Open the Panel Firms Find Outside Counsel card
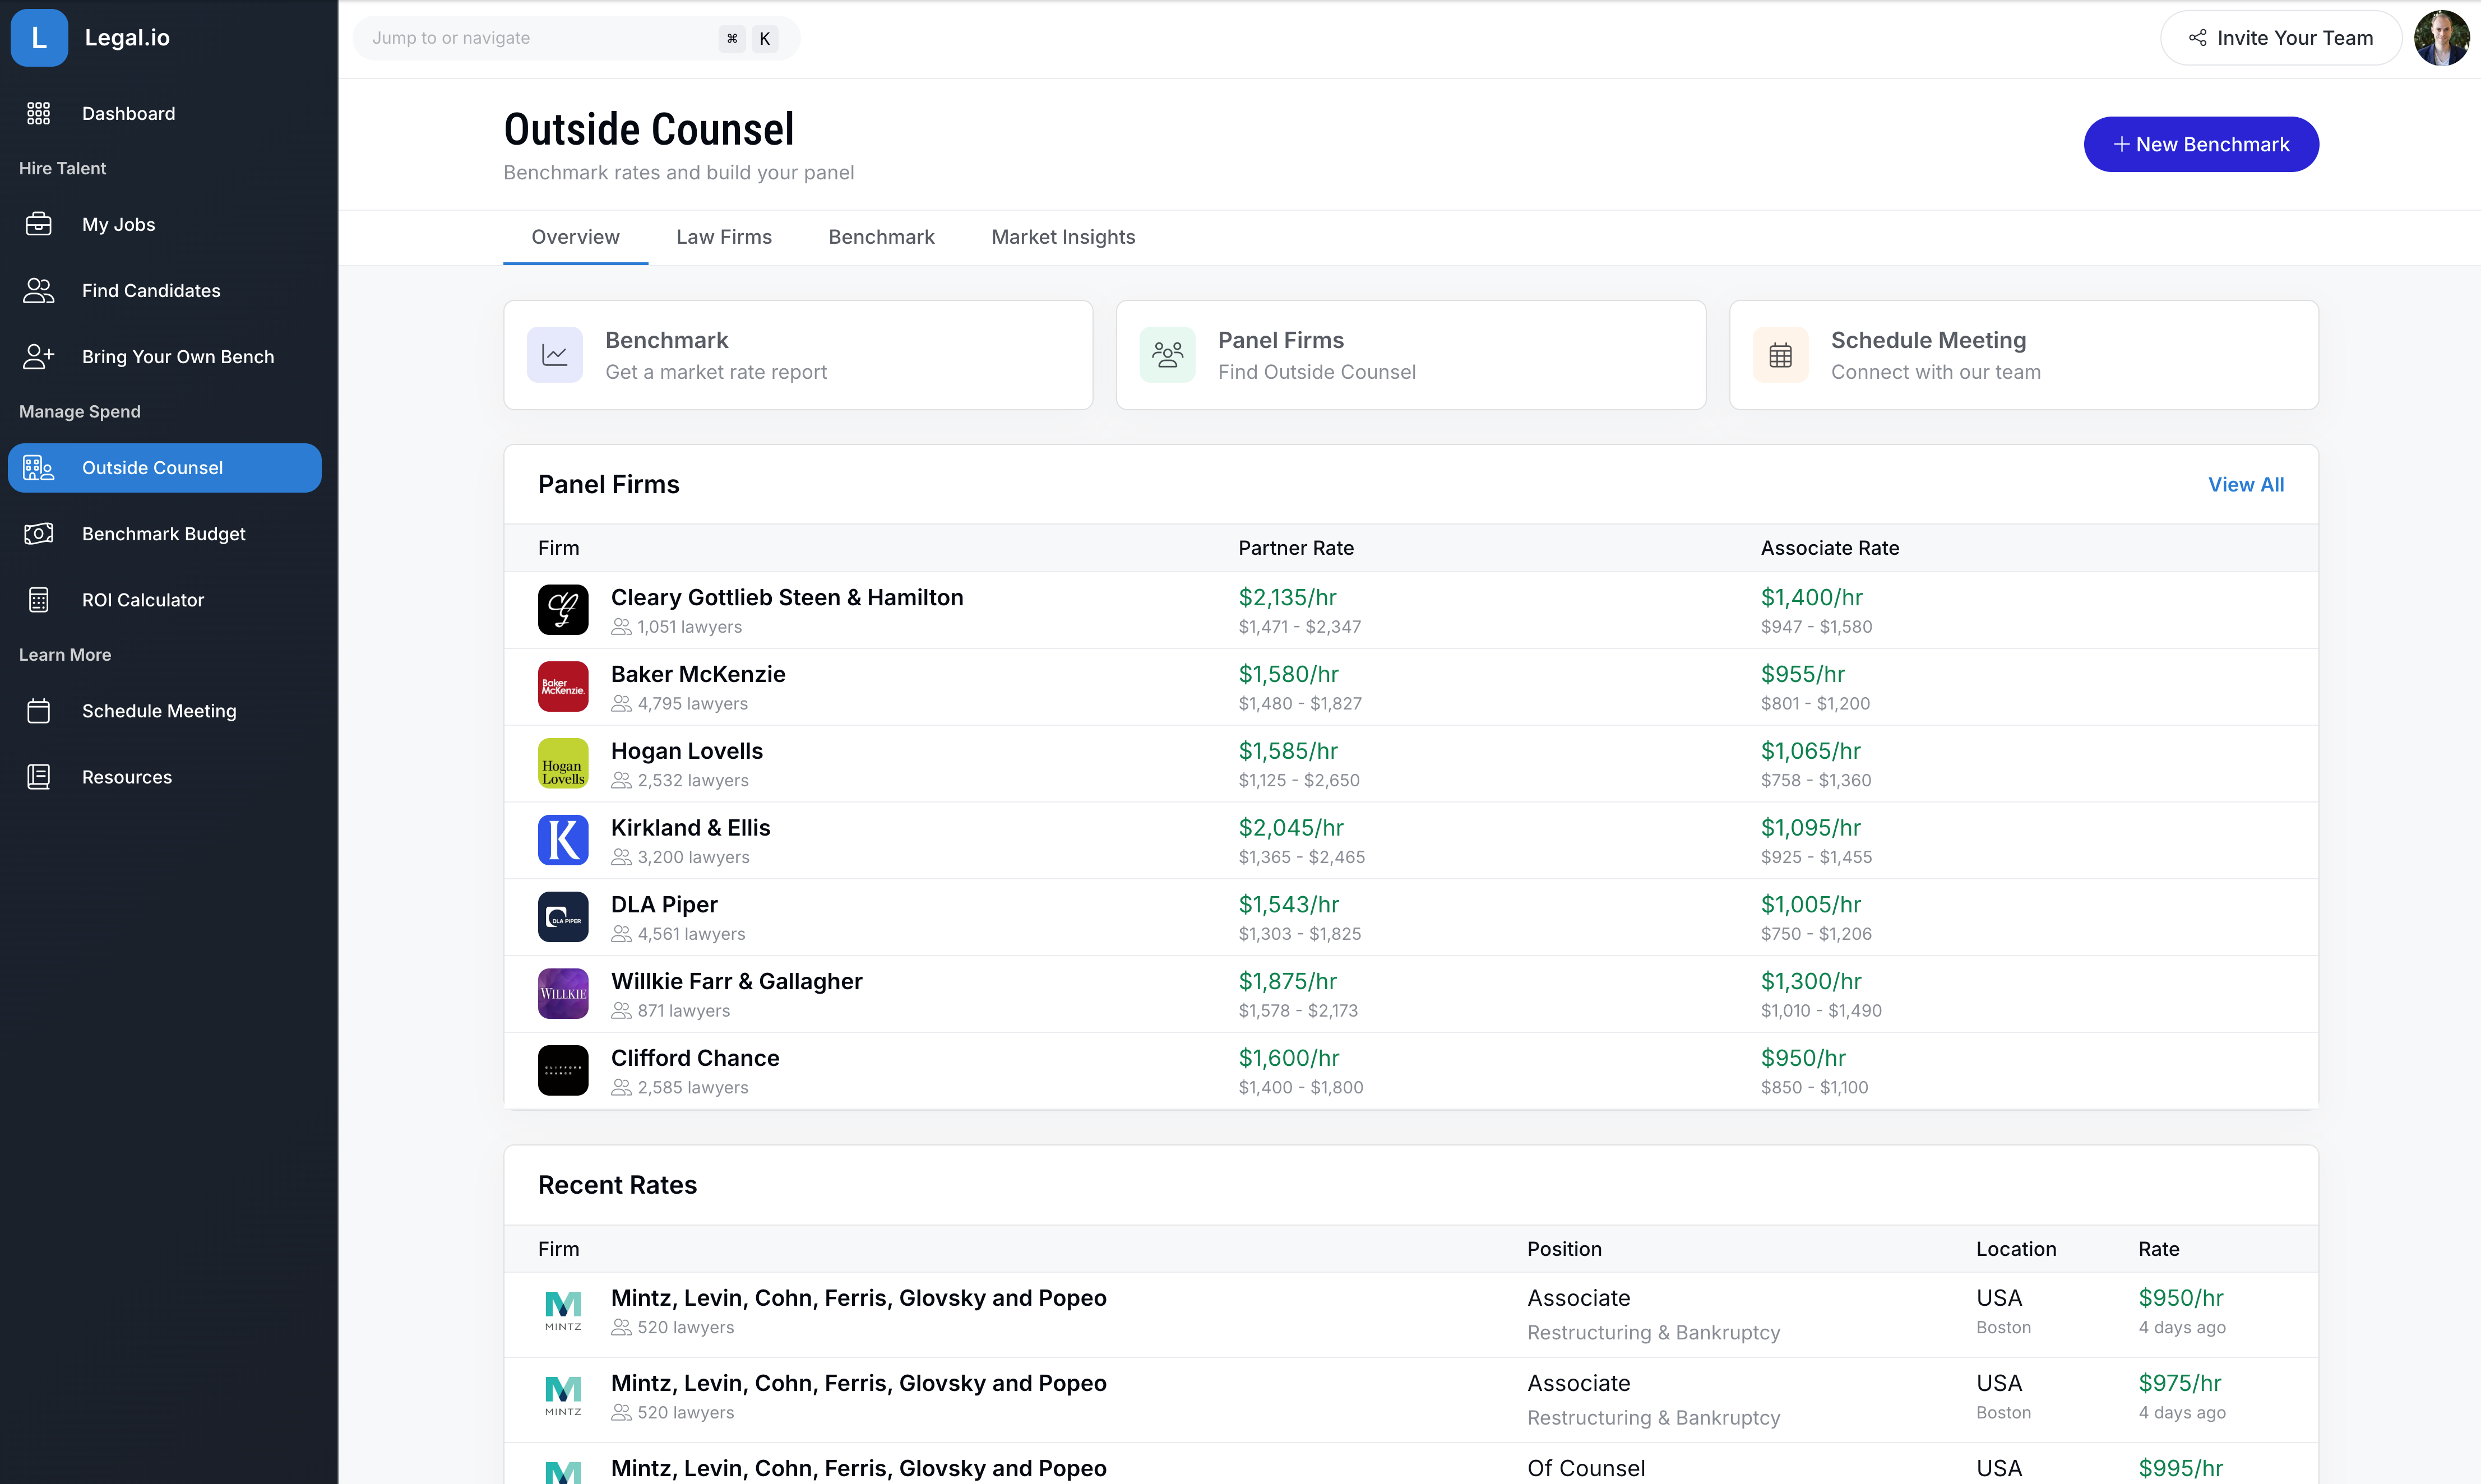 point(1411,355)
